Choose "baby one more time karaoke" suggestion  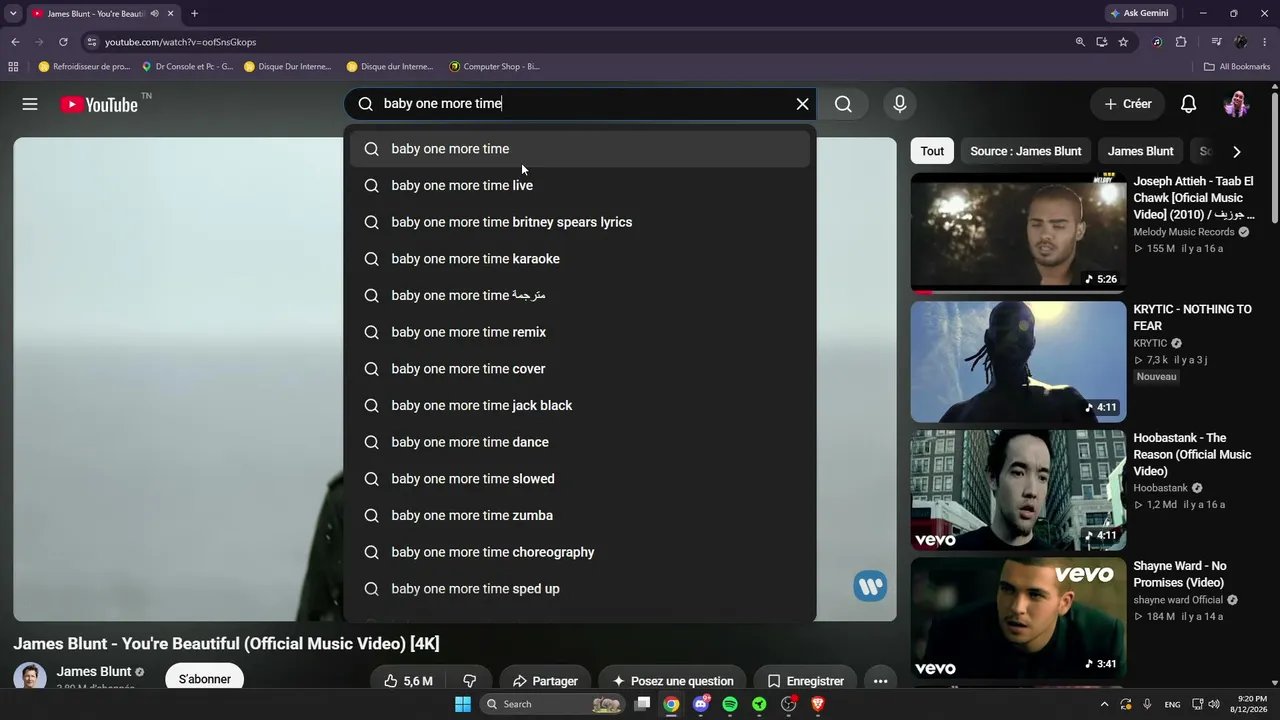click(x=580, y=259)
